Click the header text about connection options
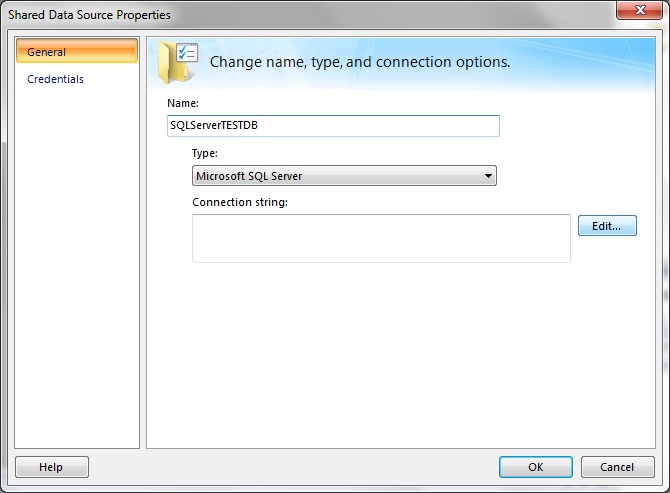 coord(360,62)
